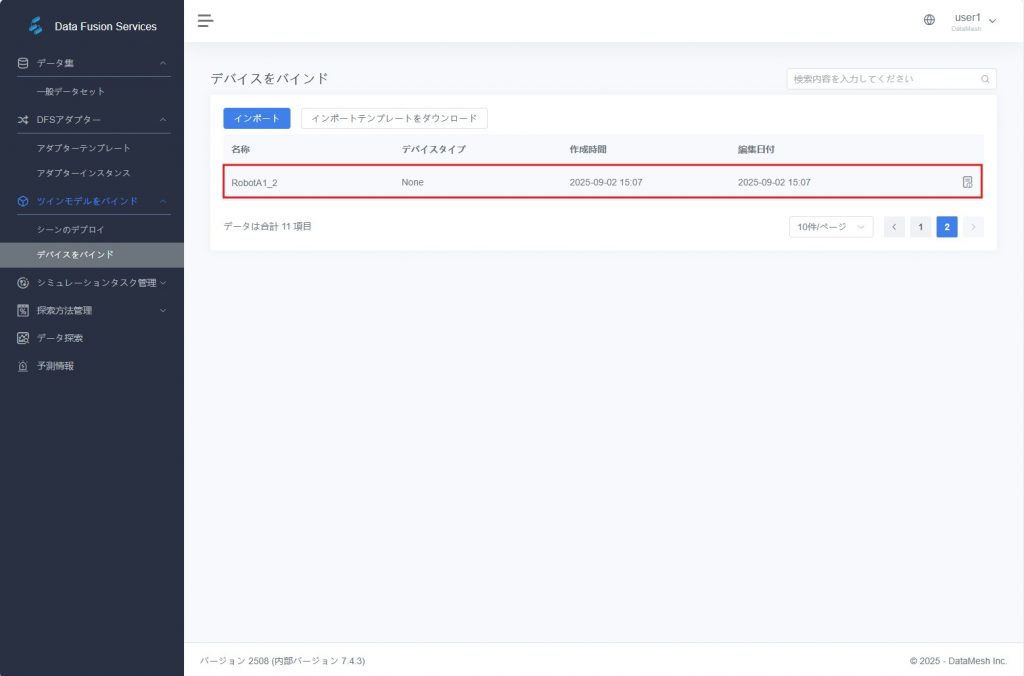Toggle the sidebar collapse hamburger icon
1024x676 pixels.
coord(206,20)
